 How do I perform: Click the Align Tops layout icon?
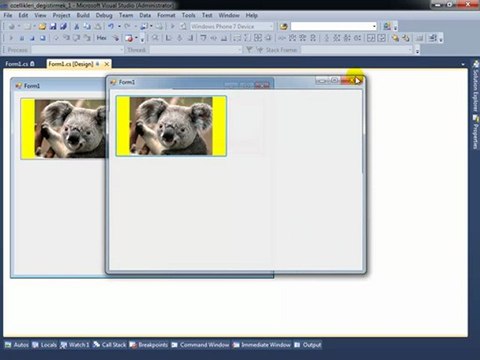[203, 38]
